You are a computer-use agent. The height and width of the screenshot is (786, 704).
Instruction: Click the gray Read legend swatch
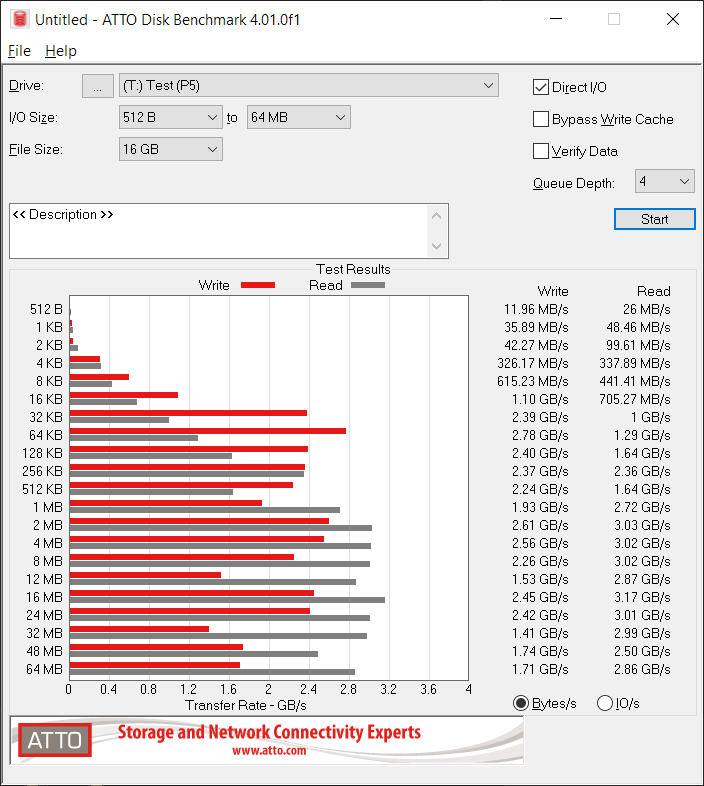tap(368, 285)
